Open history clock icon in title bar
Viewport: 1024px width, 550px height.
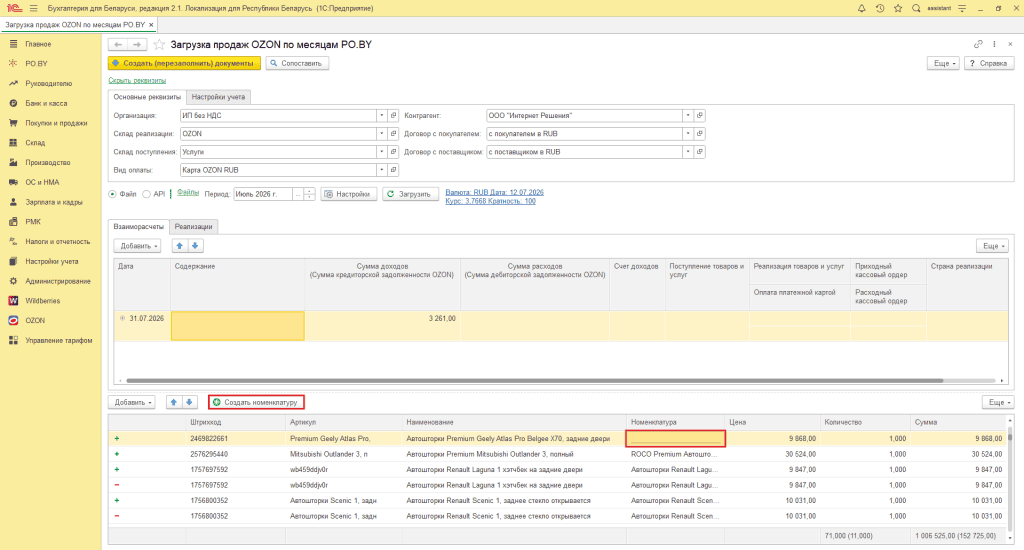(x=880, y=8)
